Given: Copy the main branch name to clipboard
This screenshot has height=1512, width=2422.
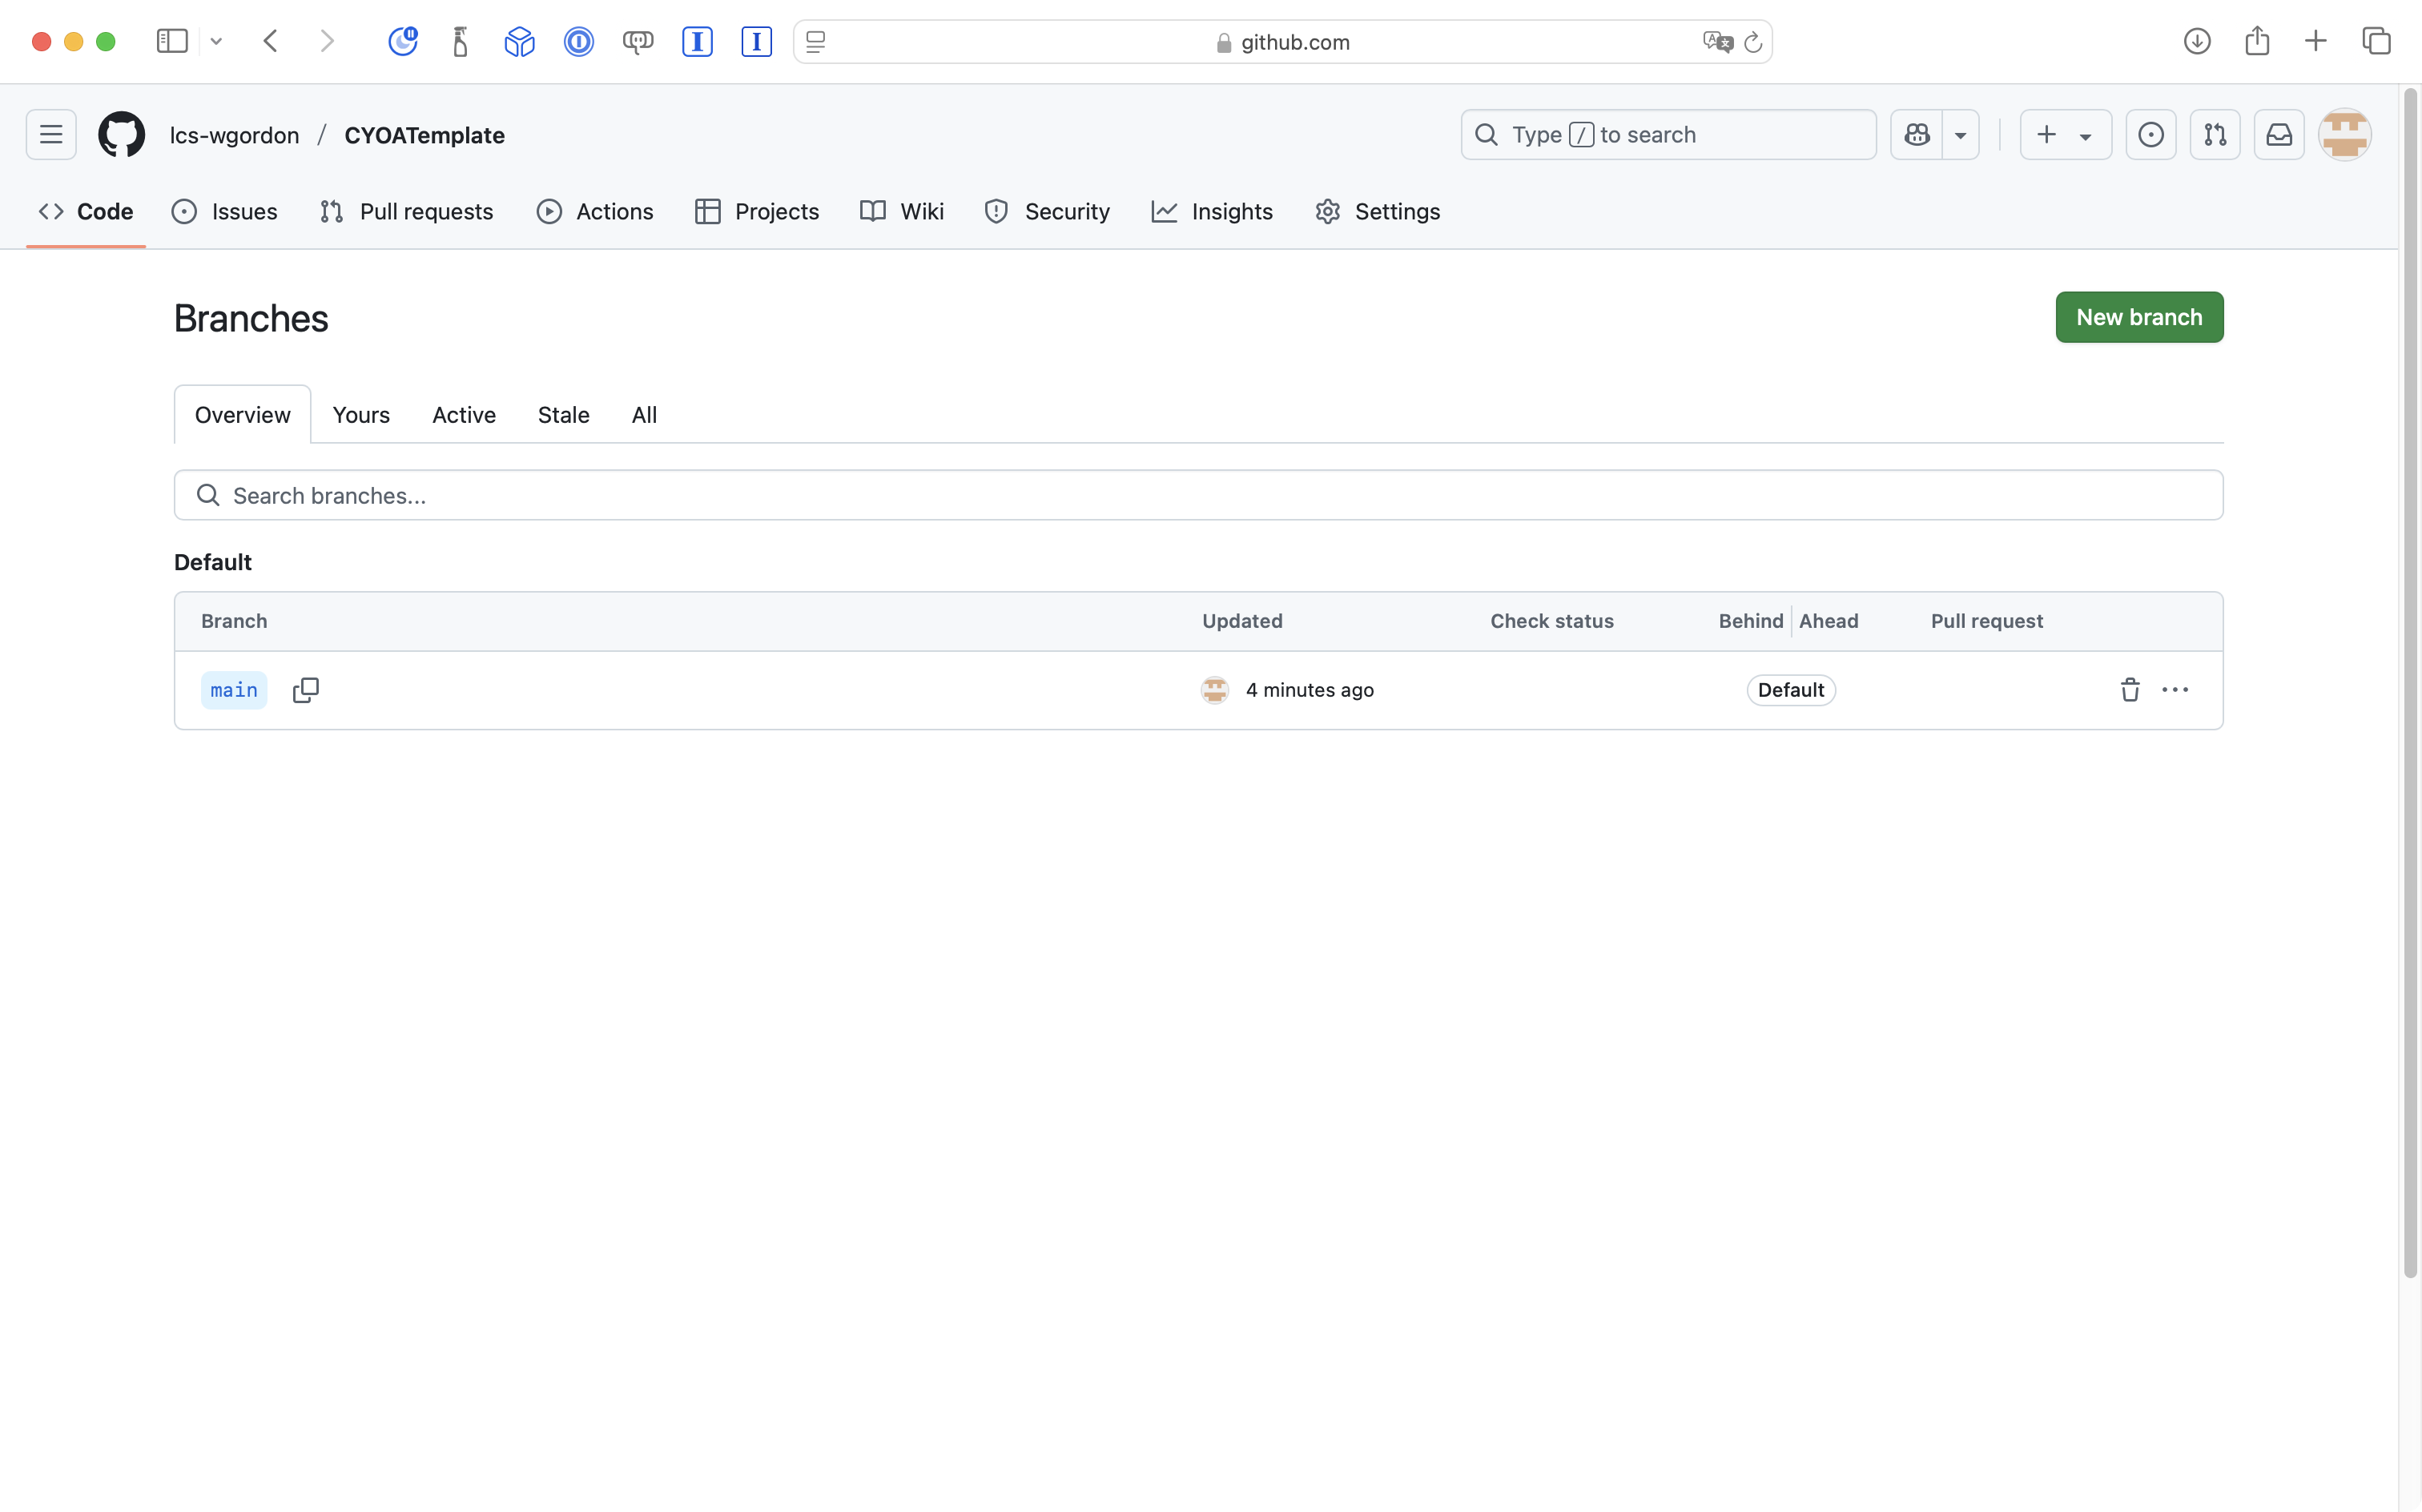Looking at the screenshot, I should coord(305,690).
